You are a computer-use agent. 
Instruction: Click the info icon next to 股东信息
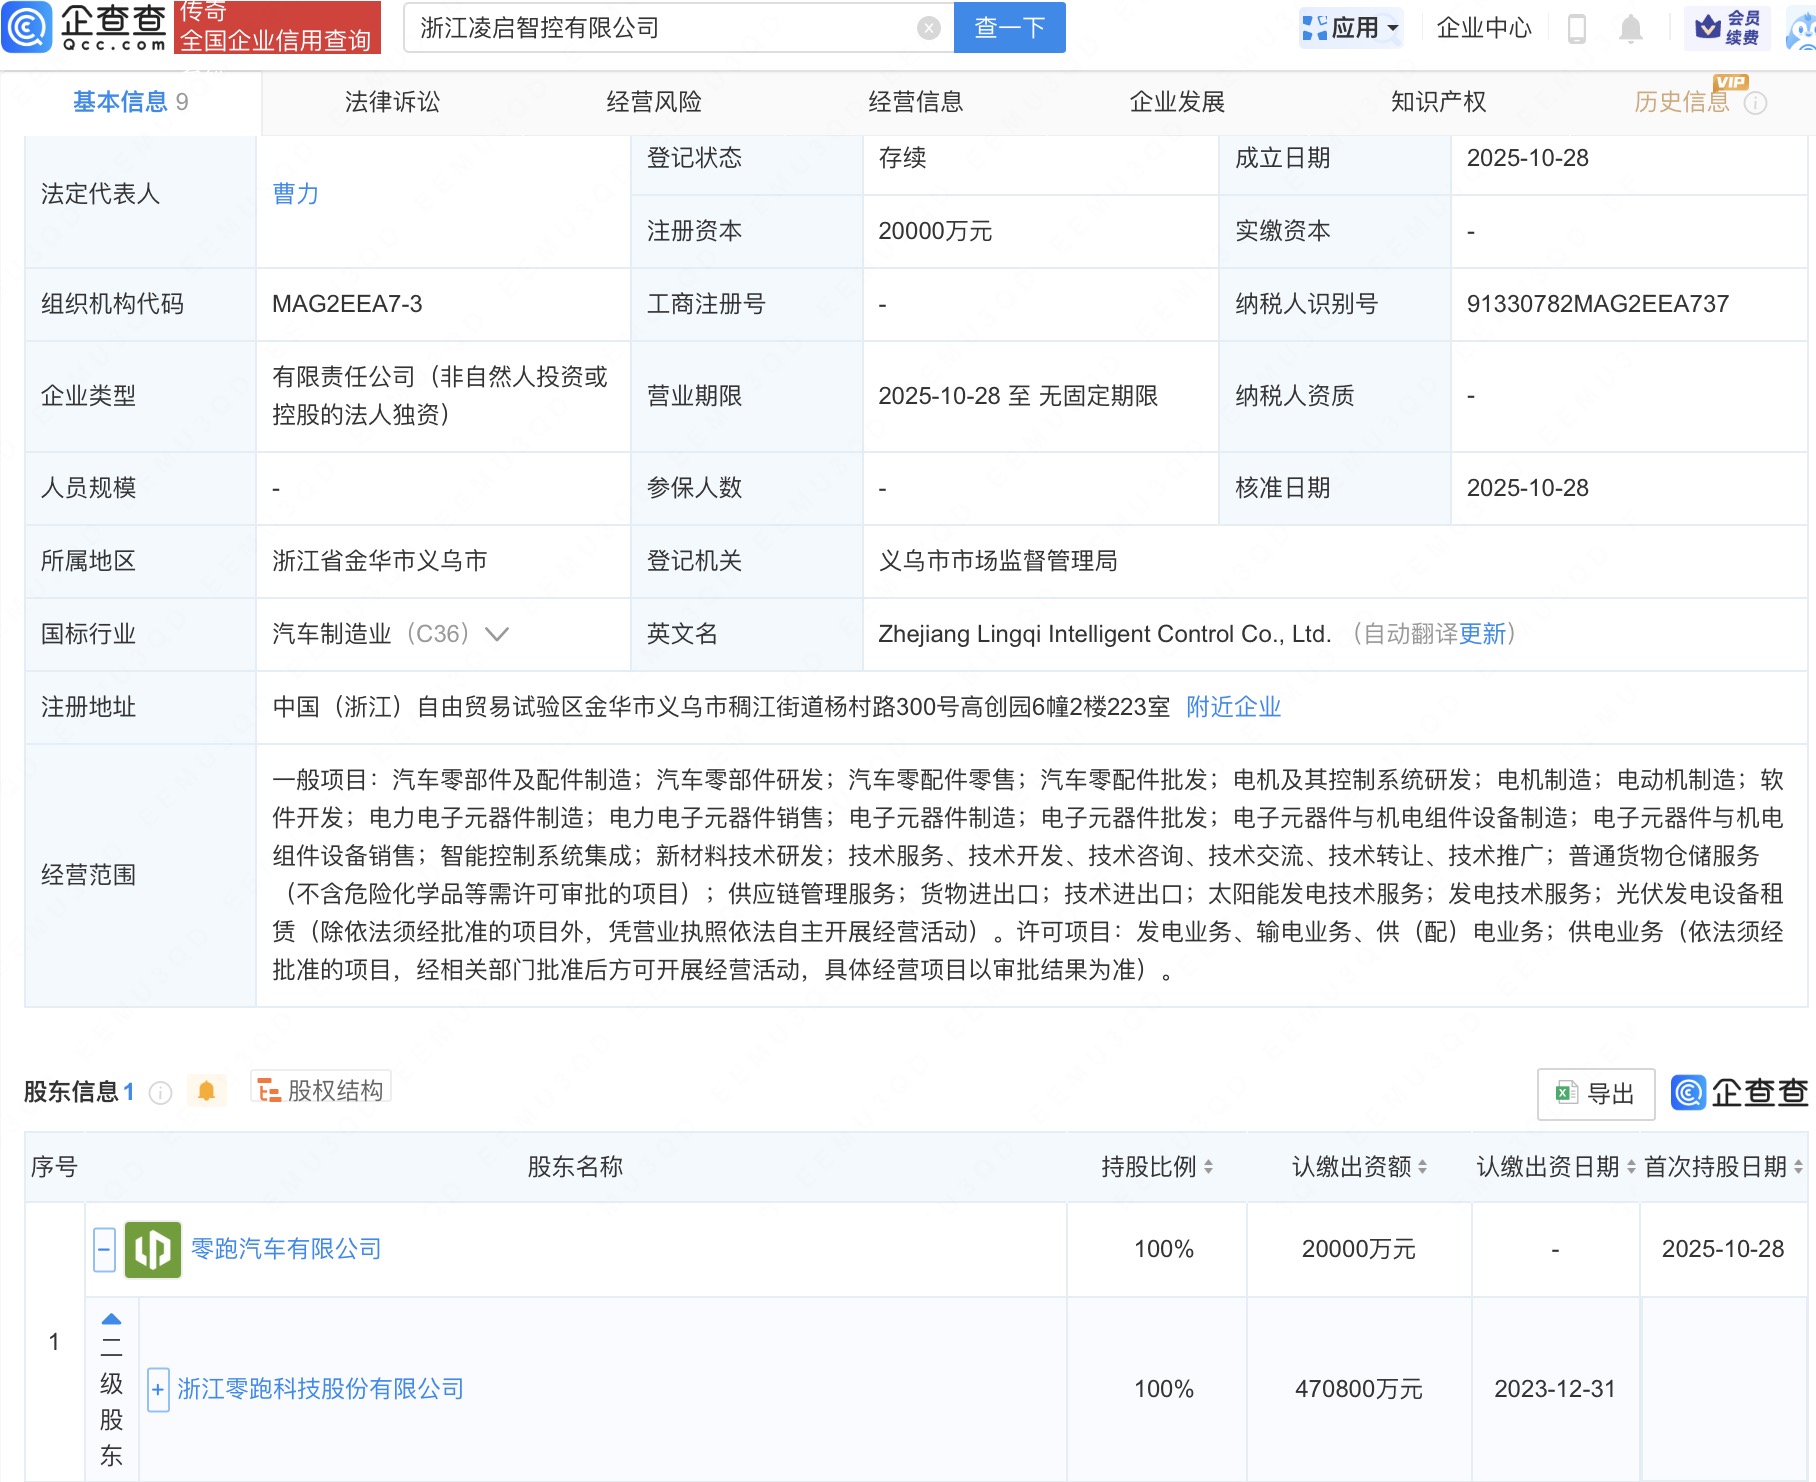tap(159, 1092)
